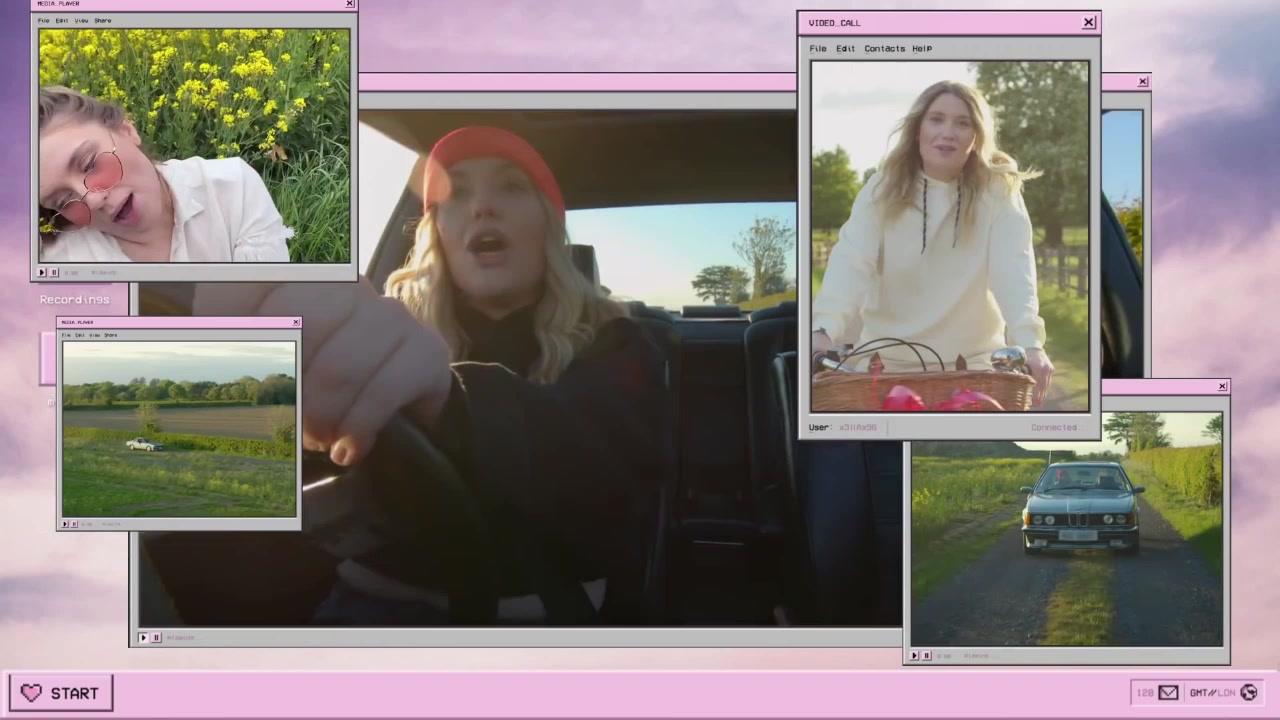The height and width of the screenshot is (720, 1280).
Task: Click the flower field video frame
Action: [x=194, y=145]
